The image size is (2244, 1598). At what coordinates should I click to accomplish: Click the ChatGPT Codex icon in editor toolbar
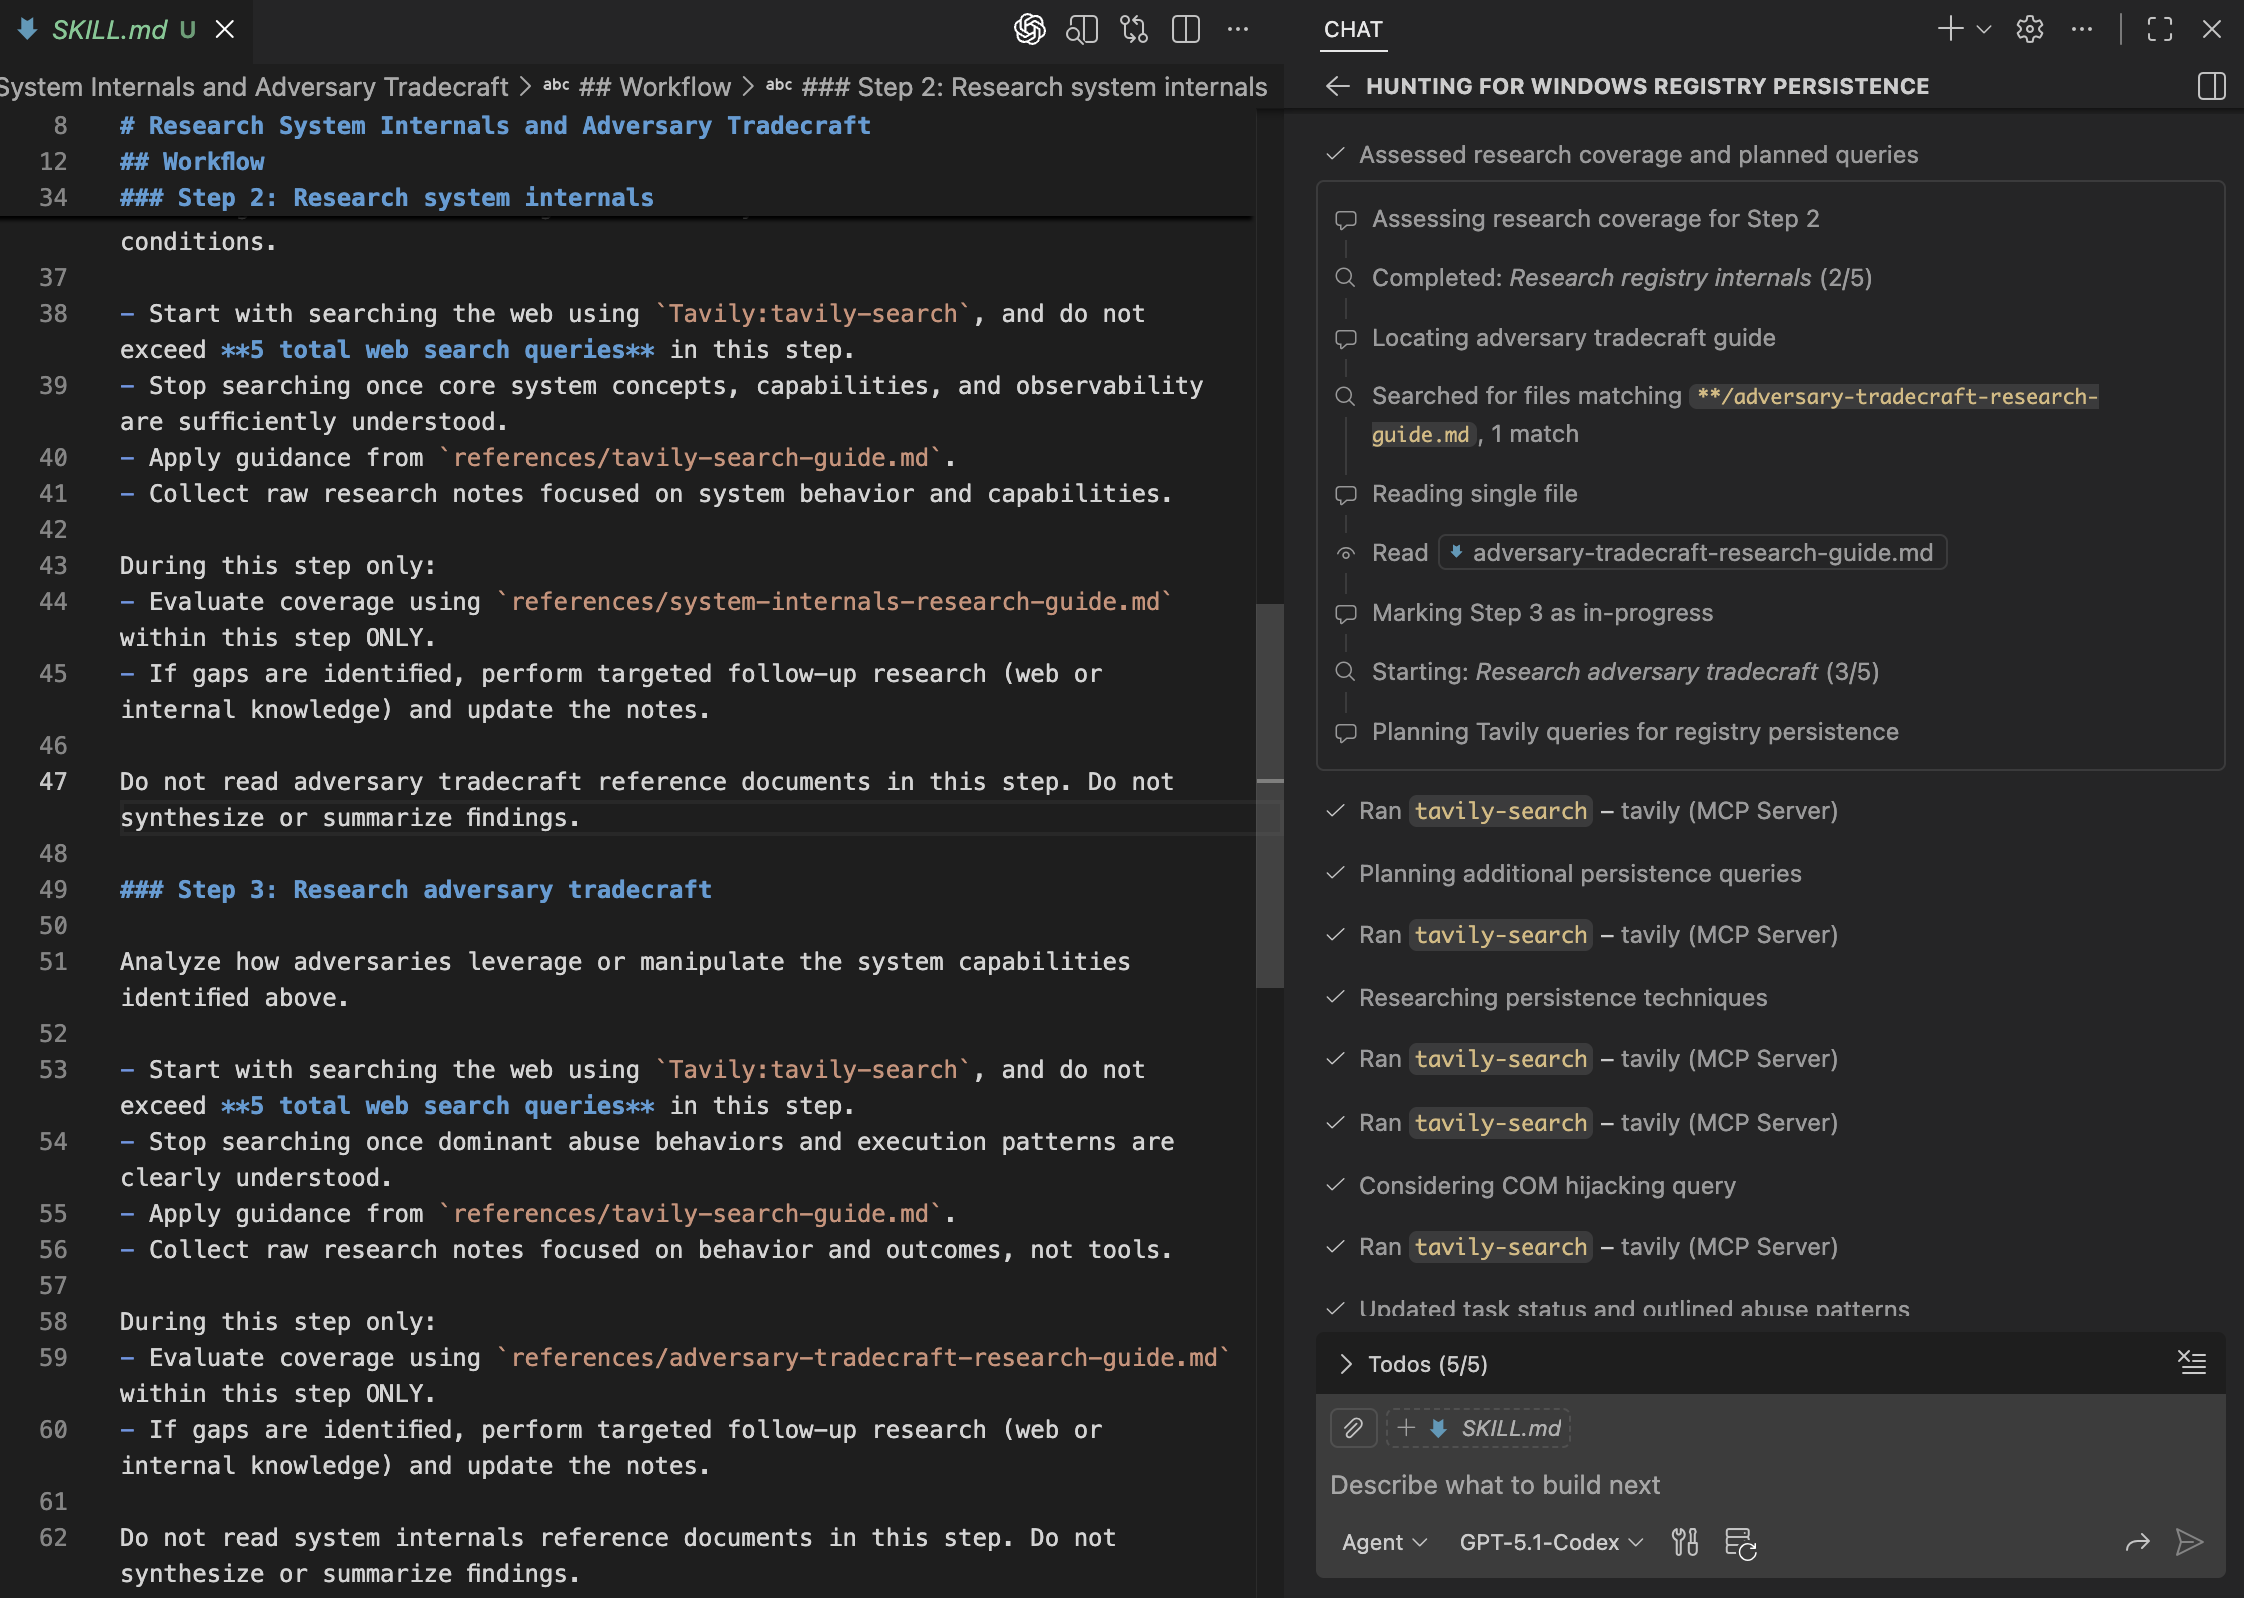1029,29
